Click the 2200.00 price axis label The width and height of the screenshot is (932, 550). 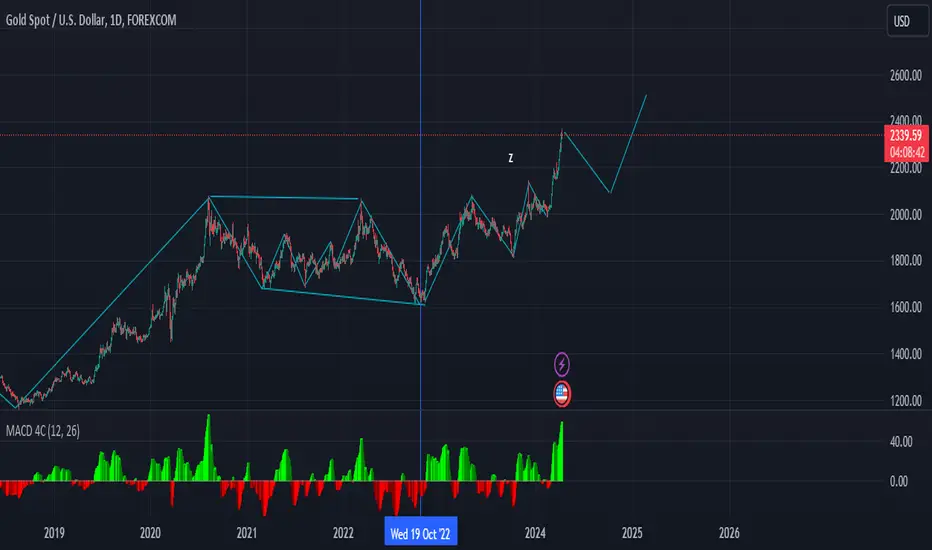tap(906, 168)
